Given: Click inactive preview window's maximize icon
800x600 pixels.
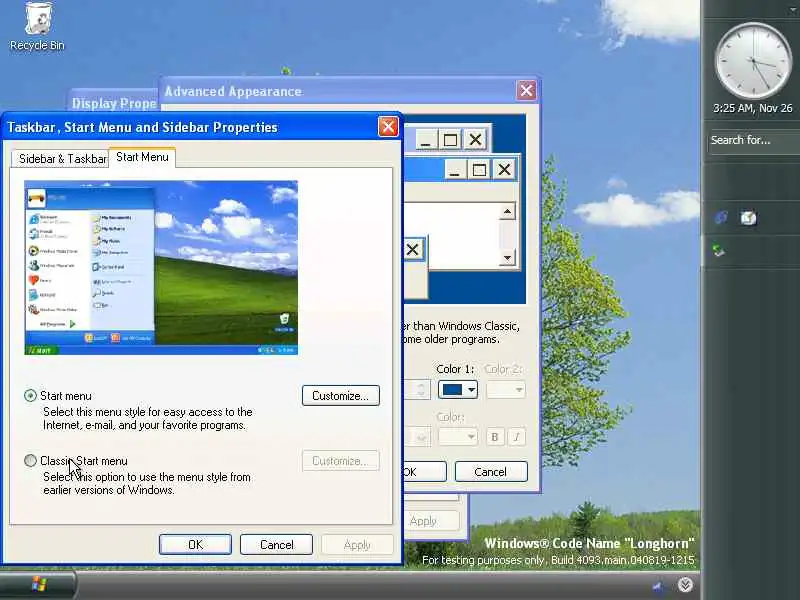Looking at the screenshot, I should tap(451, 139).
